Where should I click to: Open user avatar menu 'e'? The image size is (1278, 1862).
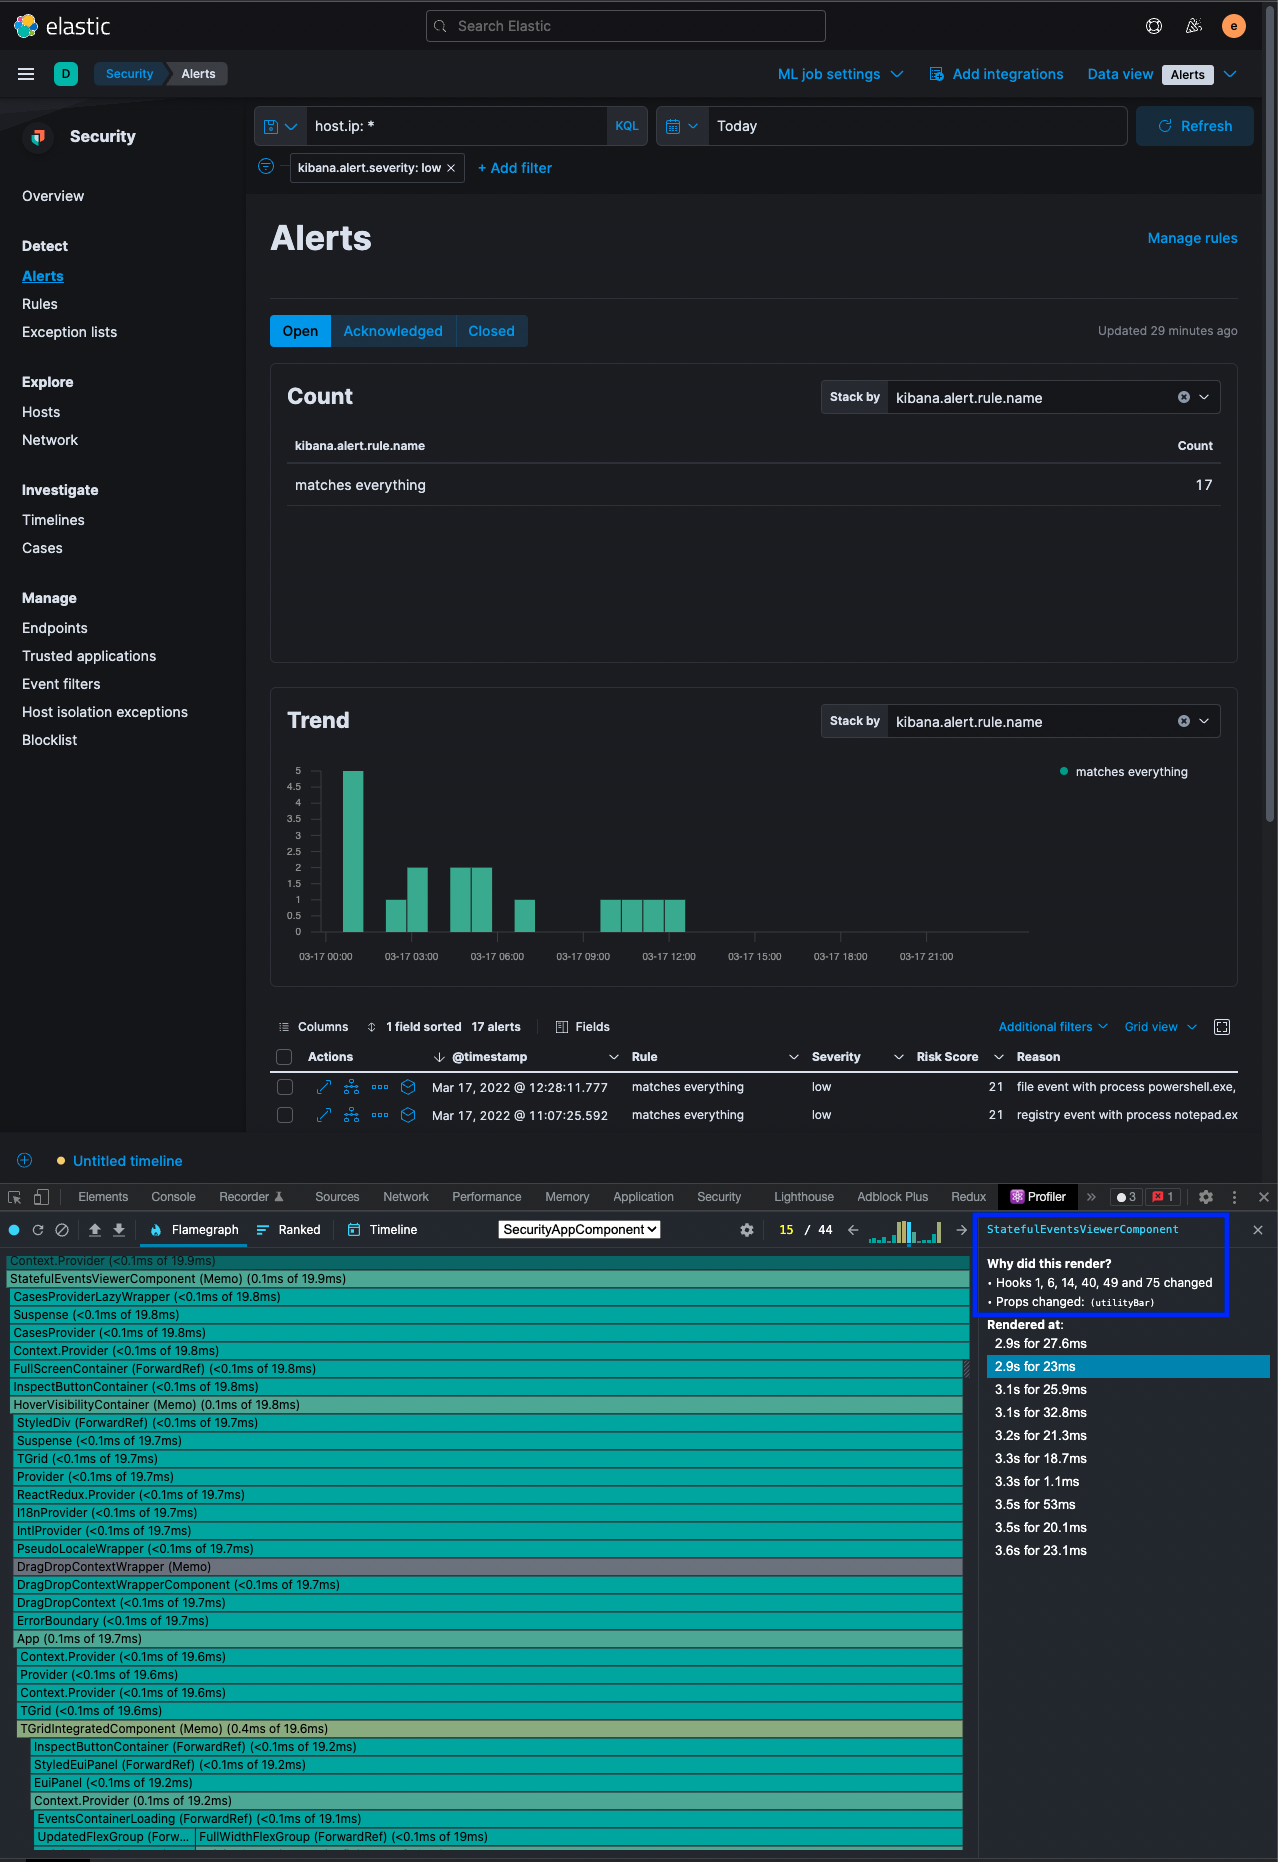[1234, 26]
